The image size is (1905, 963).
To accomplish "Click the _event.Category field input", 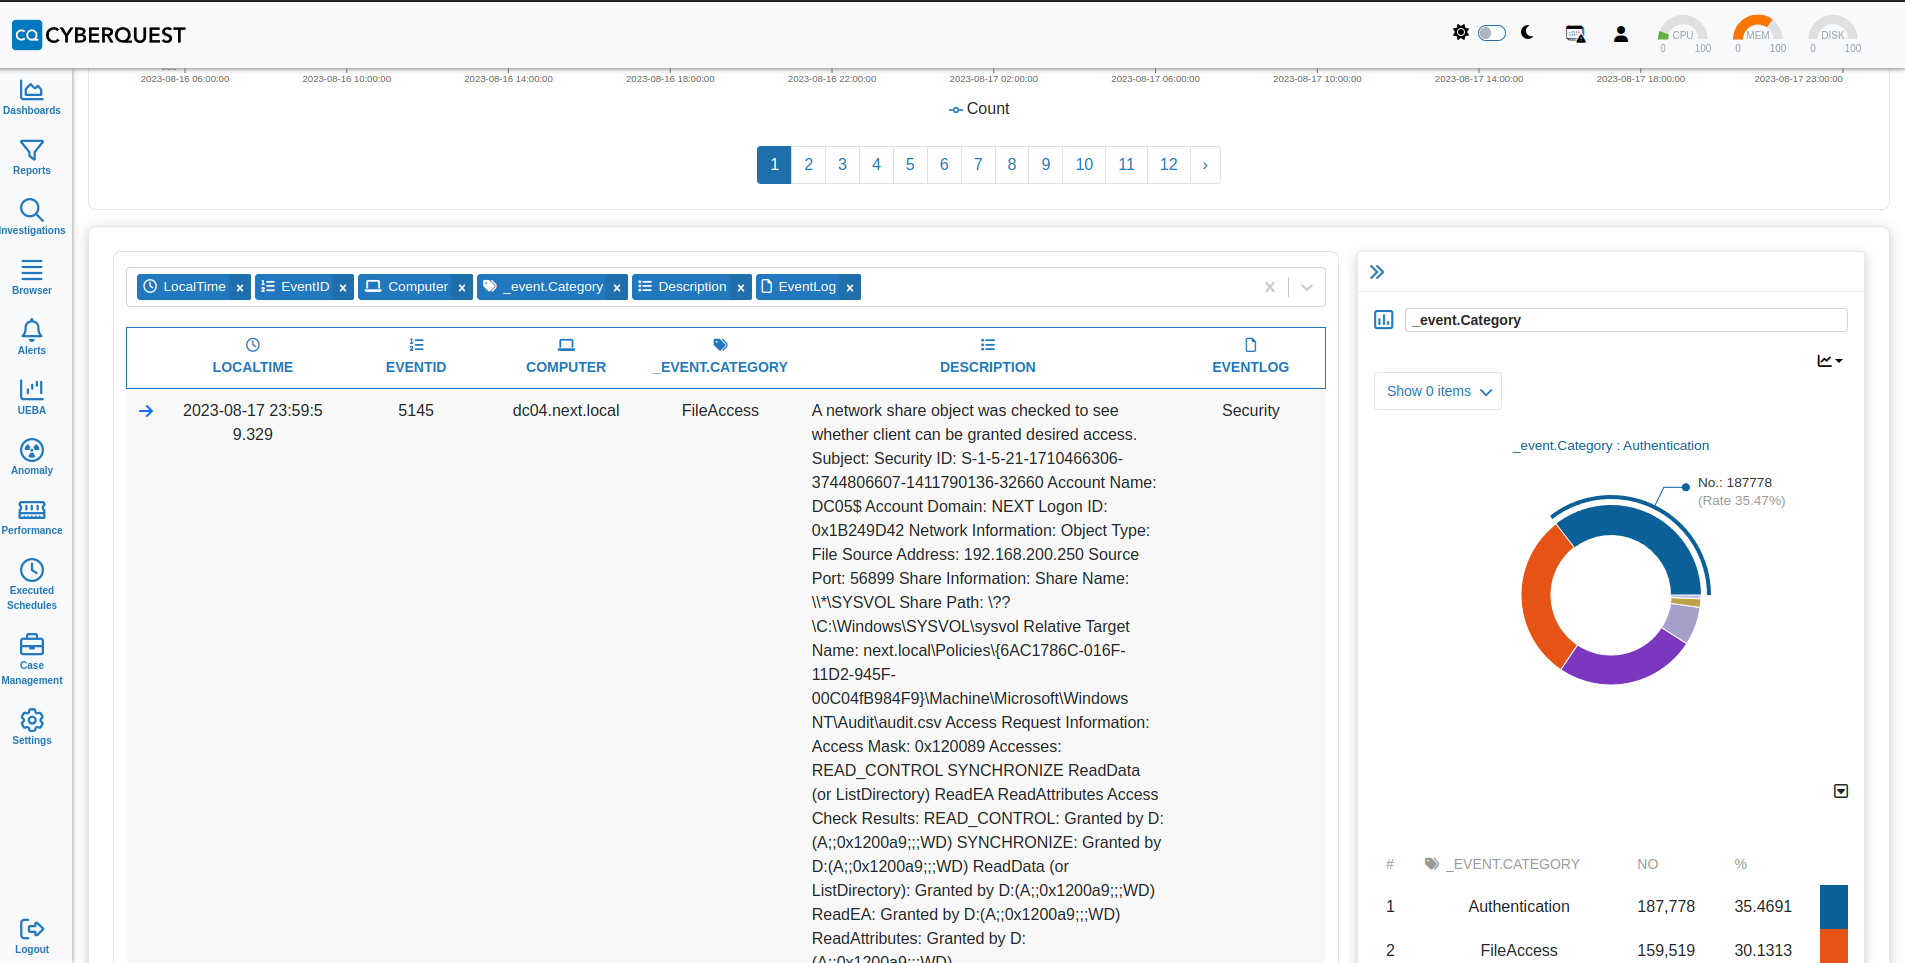I will [1626, 320].
